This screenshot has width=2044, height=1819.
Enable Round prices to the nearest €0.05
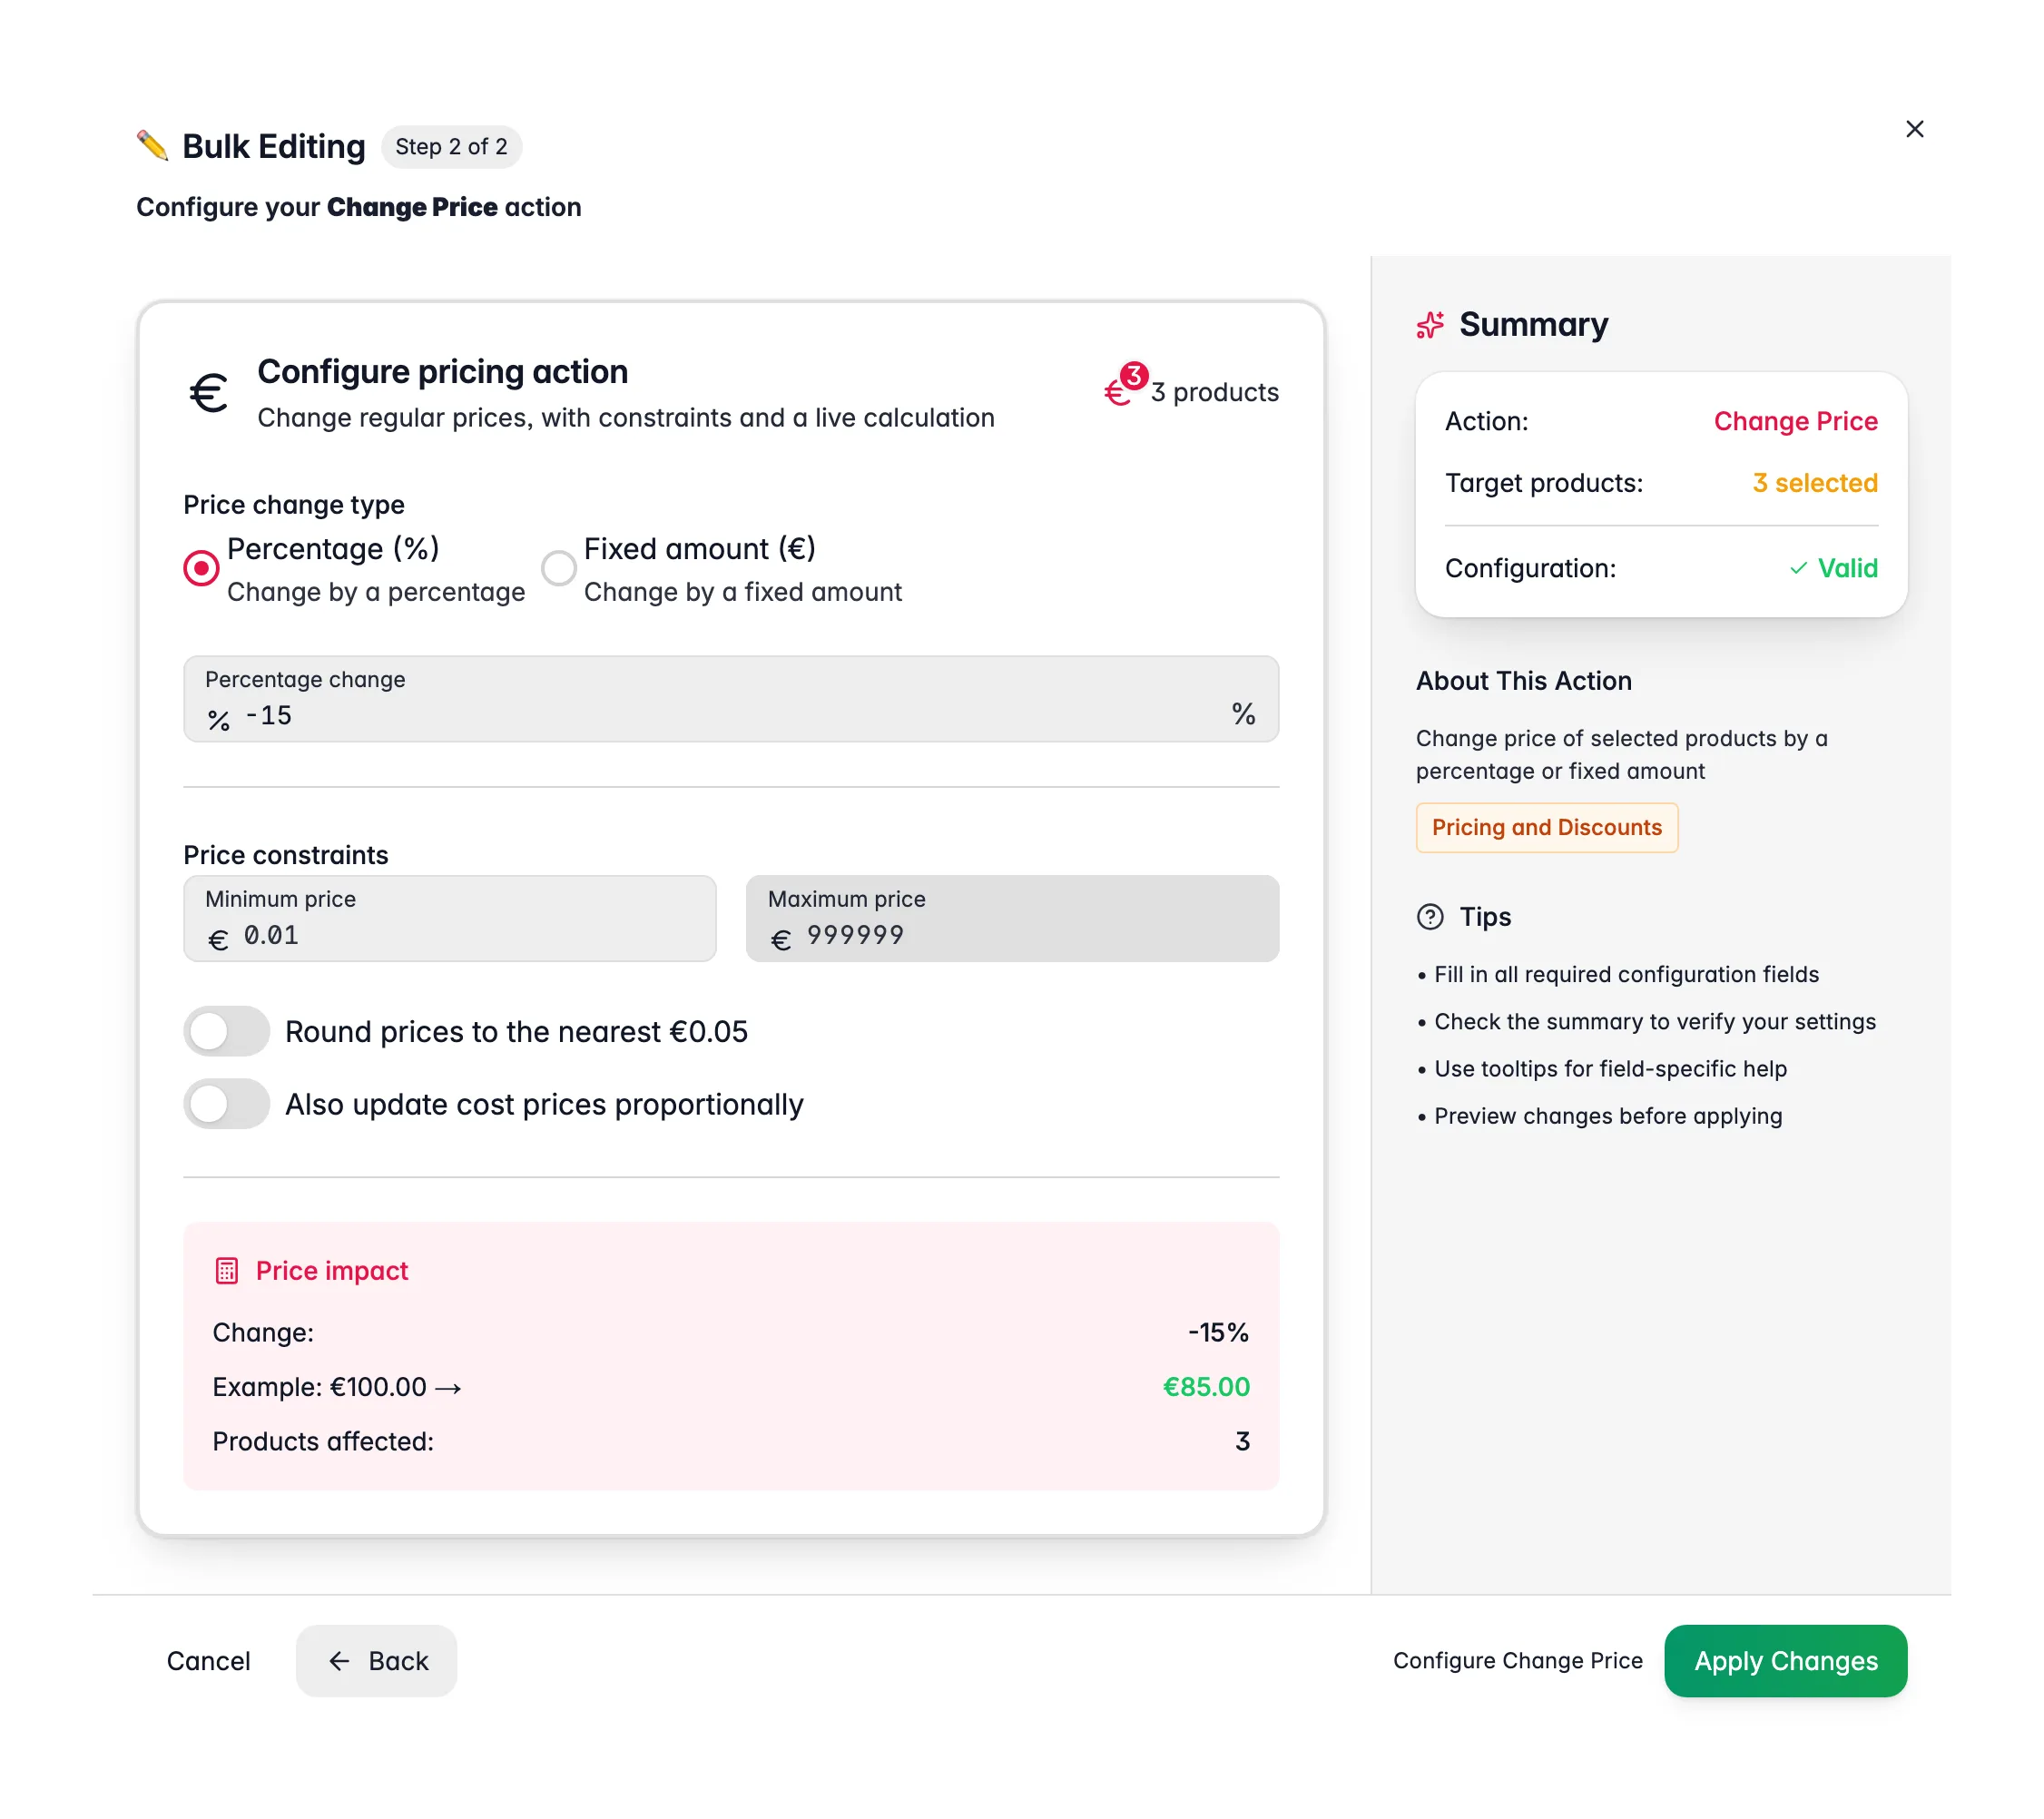(x=227, y=1031)
